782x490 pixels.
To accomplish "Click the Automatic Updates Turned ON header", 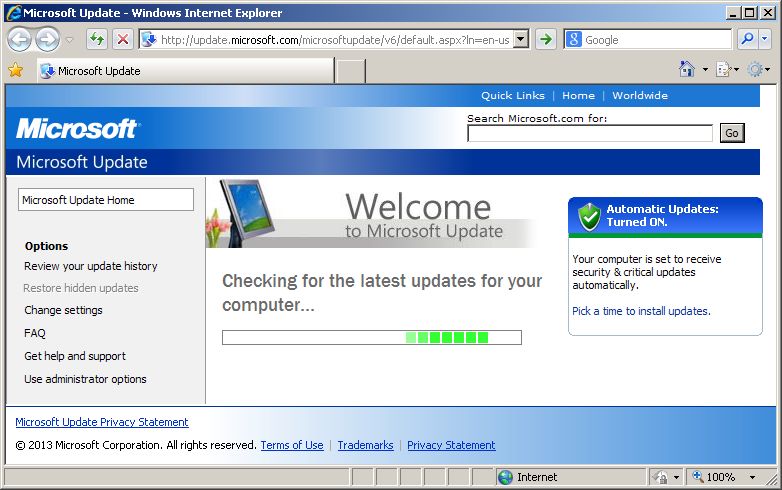I will 665,215.
